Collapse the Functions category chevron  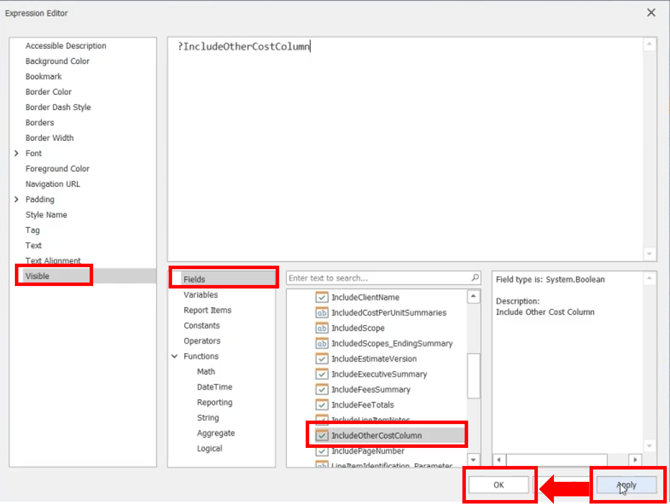point(174,356)
